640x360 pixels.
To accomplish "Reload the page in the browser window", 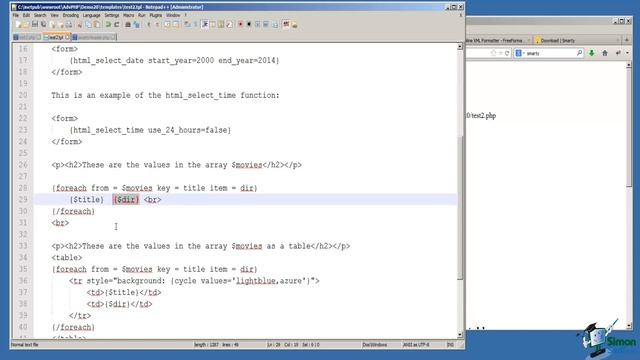I will (507, 53).
